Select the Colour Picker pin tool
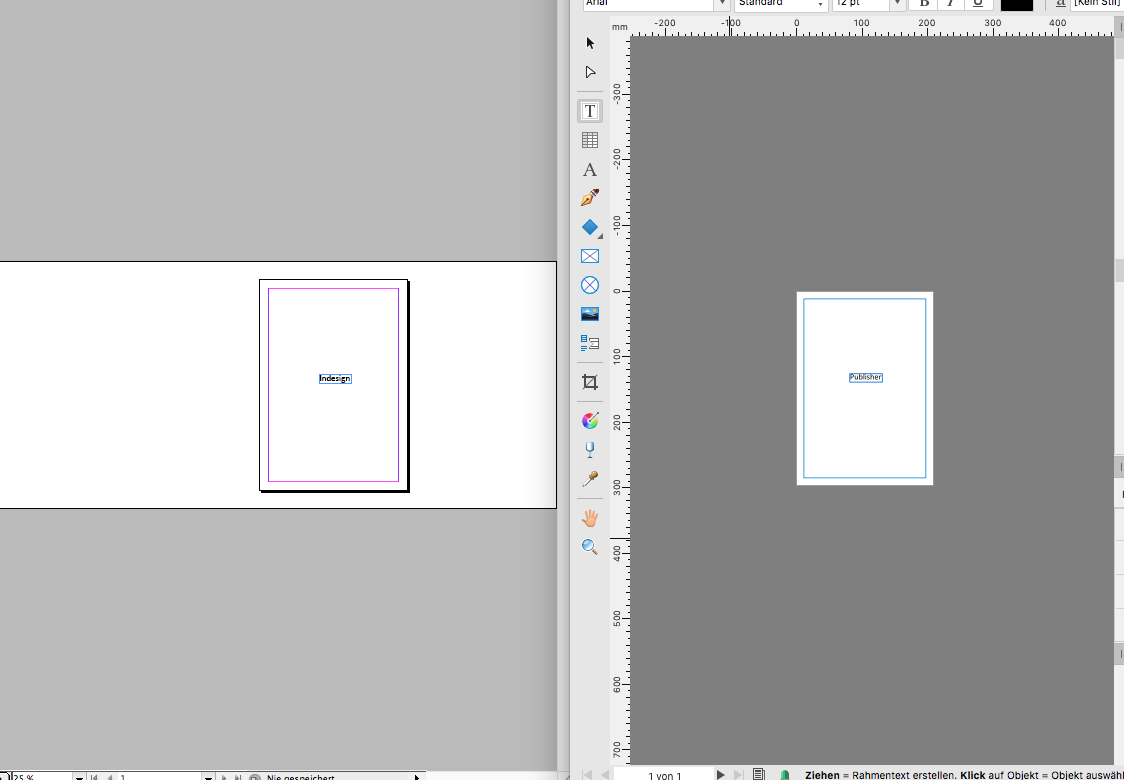The height and width of the screenshot is (780, 1124). tap(590, 479)
